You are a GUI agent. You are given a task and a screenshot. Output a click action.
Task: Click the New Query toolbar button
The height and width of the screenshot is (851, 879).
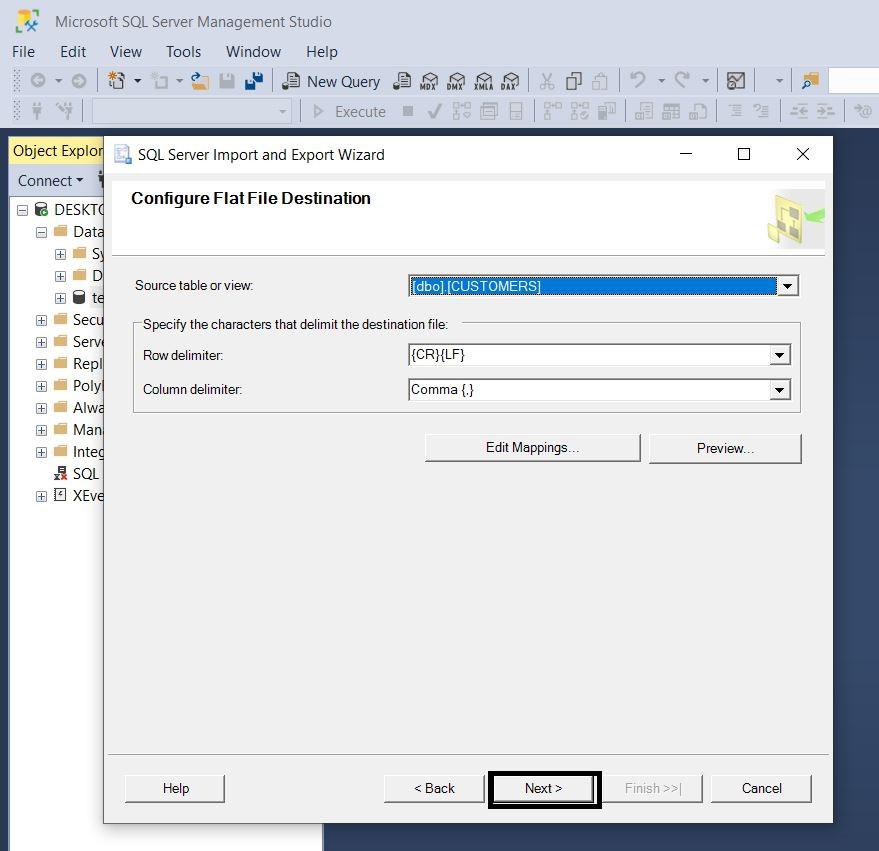[x=331, y=81]
